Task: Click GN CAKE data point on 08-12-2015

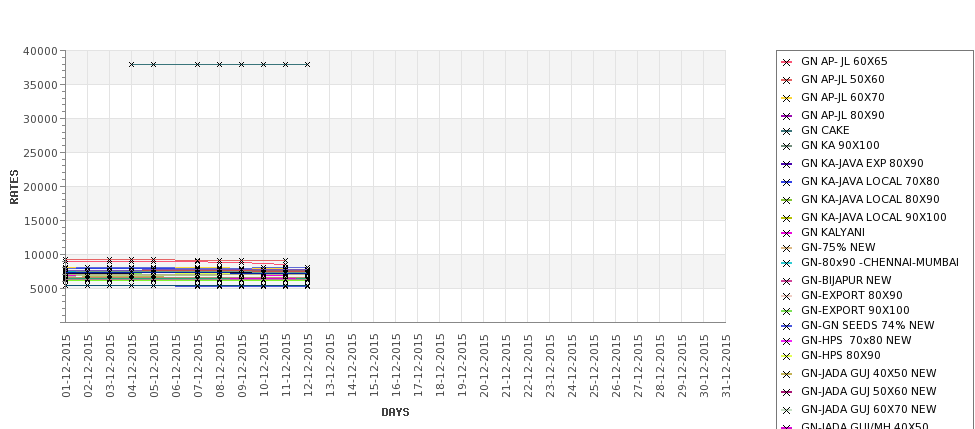Action: click(x=219, y=65)
